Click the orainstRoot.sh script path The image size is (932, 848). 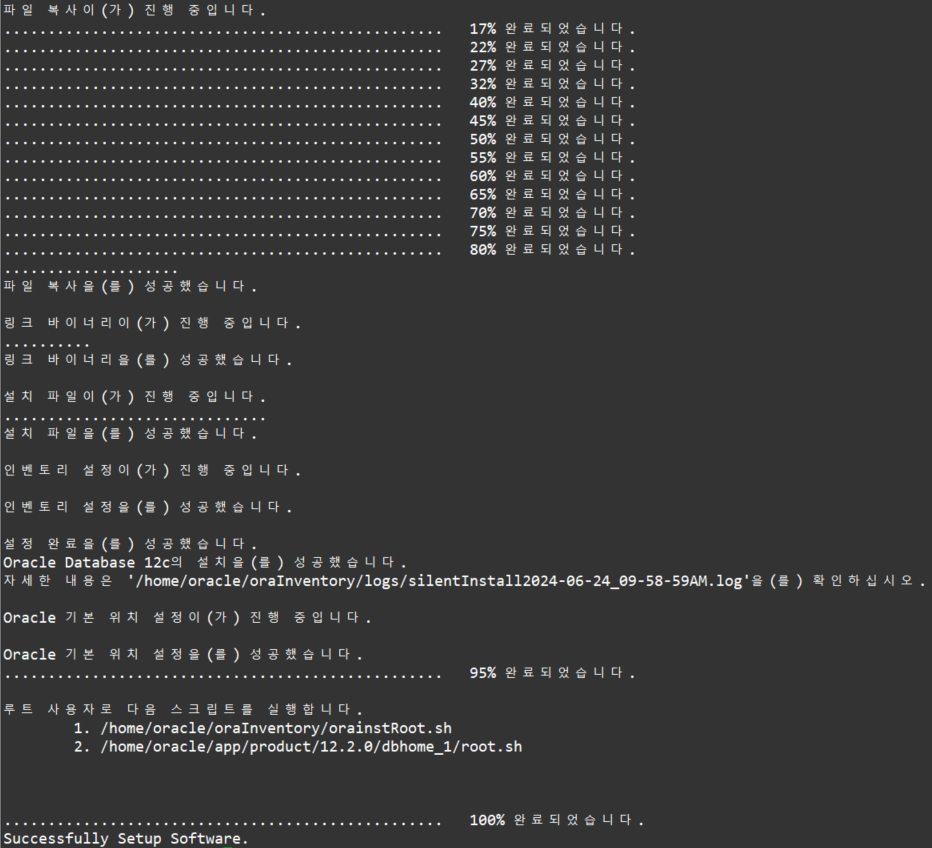[276, 729]
